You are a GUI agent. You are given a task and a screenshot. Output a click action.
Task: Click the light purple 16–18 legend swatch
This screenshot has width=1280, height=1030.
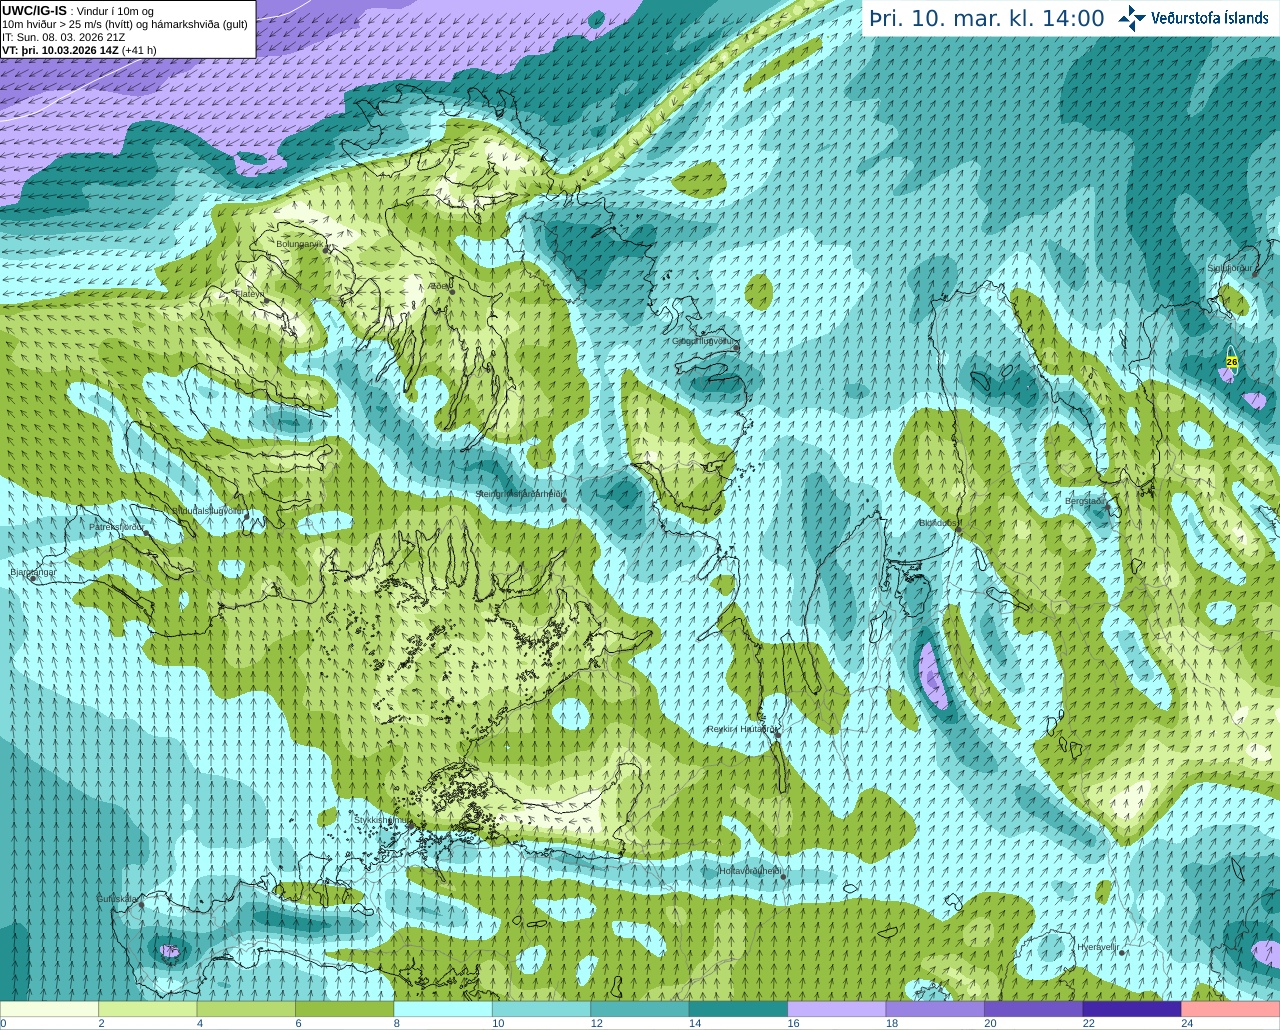click(836, 1009)
